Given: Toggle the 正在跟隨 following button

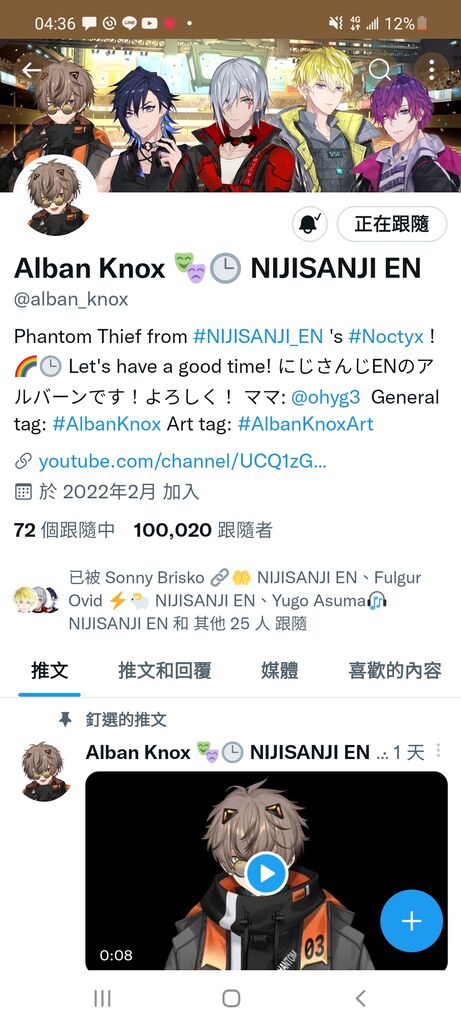Looking at the screenshot, I should coord(392,225).
